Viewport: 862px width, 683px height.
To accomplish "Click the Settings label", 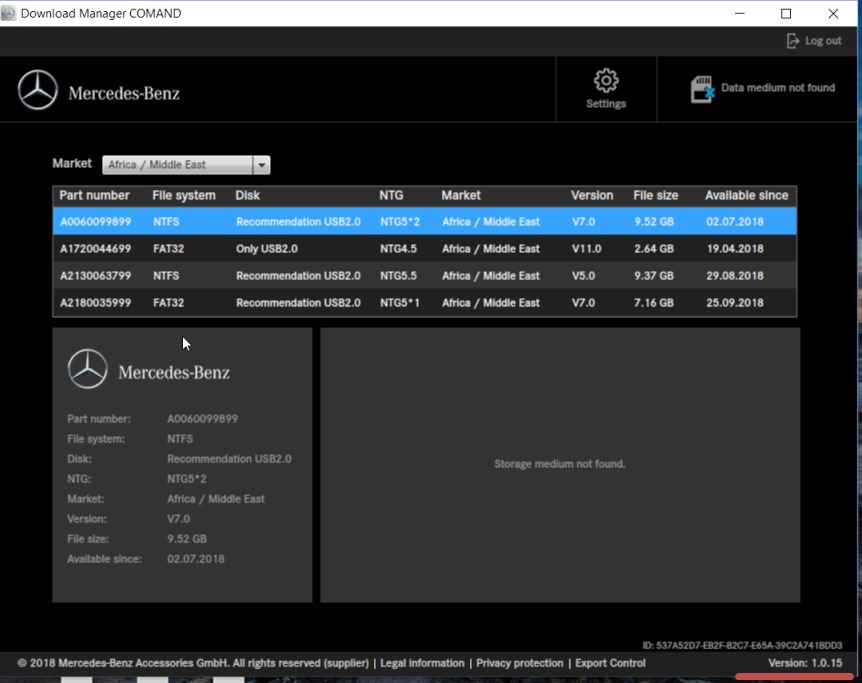I will tap(606, 104).
